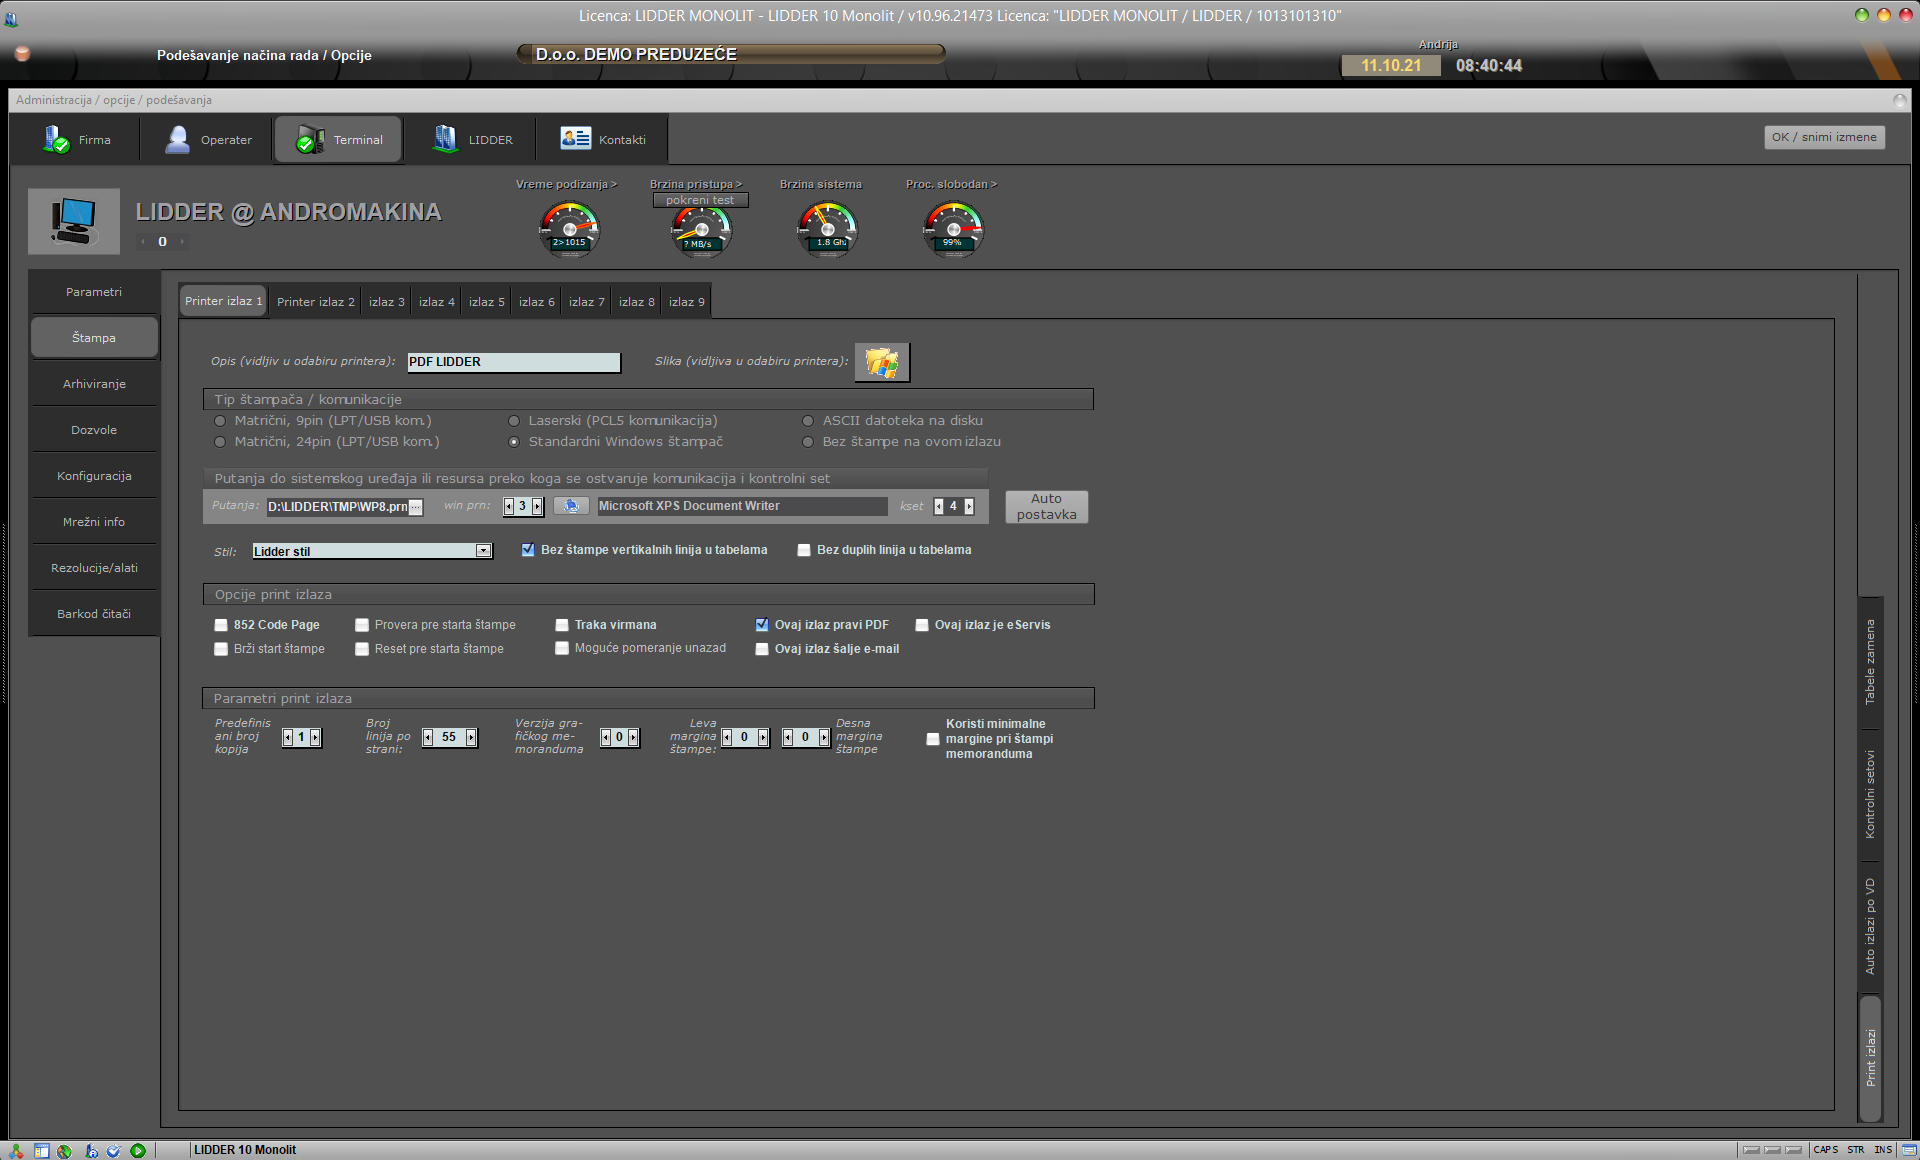Increase win prn value with right arrow
The height and width of the screenshot is (1160, 1920).
(x=537, y=506)
